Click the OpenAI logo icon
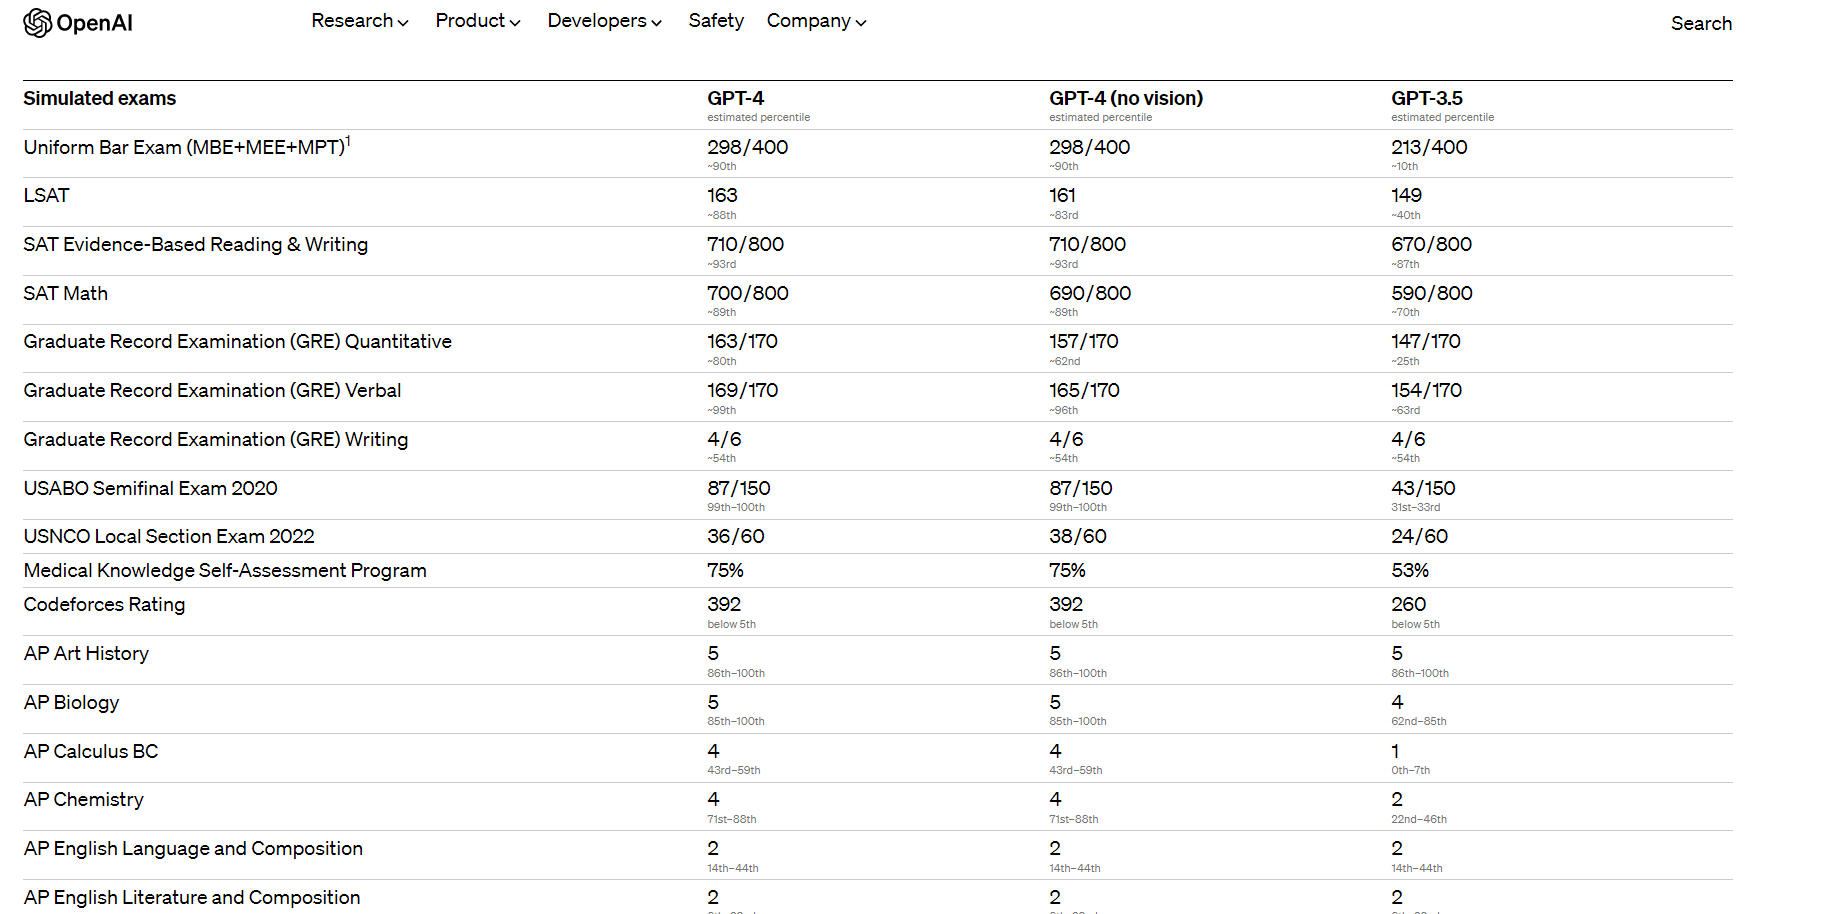 pos(38,23)
